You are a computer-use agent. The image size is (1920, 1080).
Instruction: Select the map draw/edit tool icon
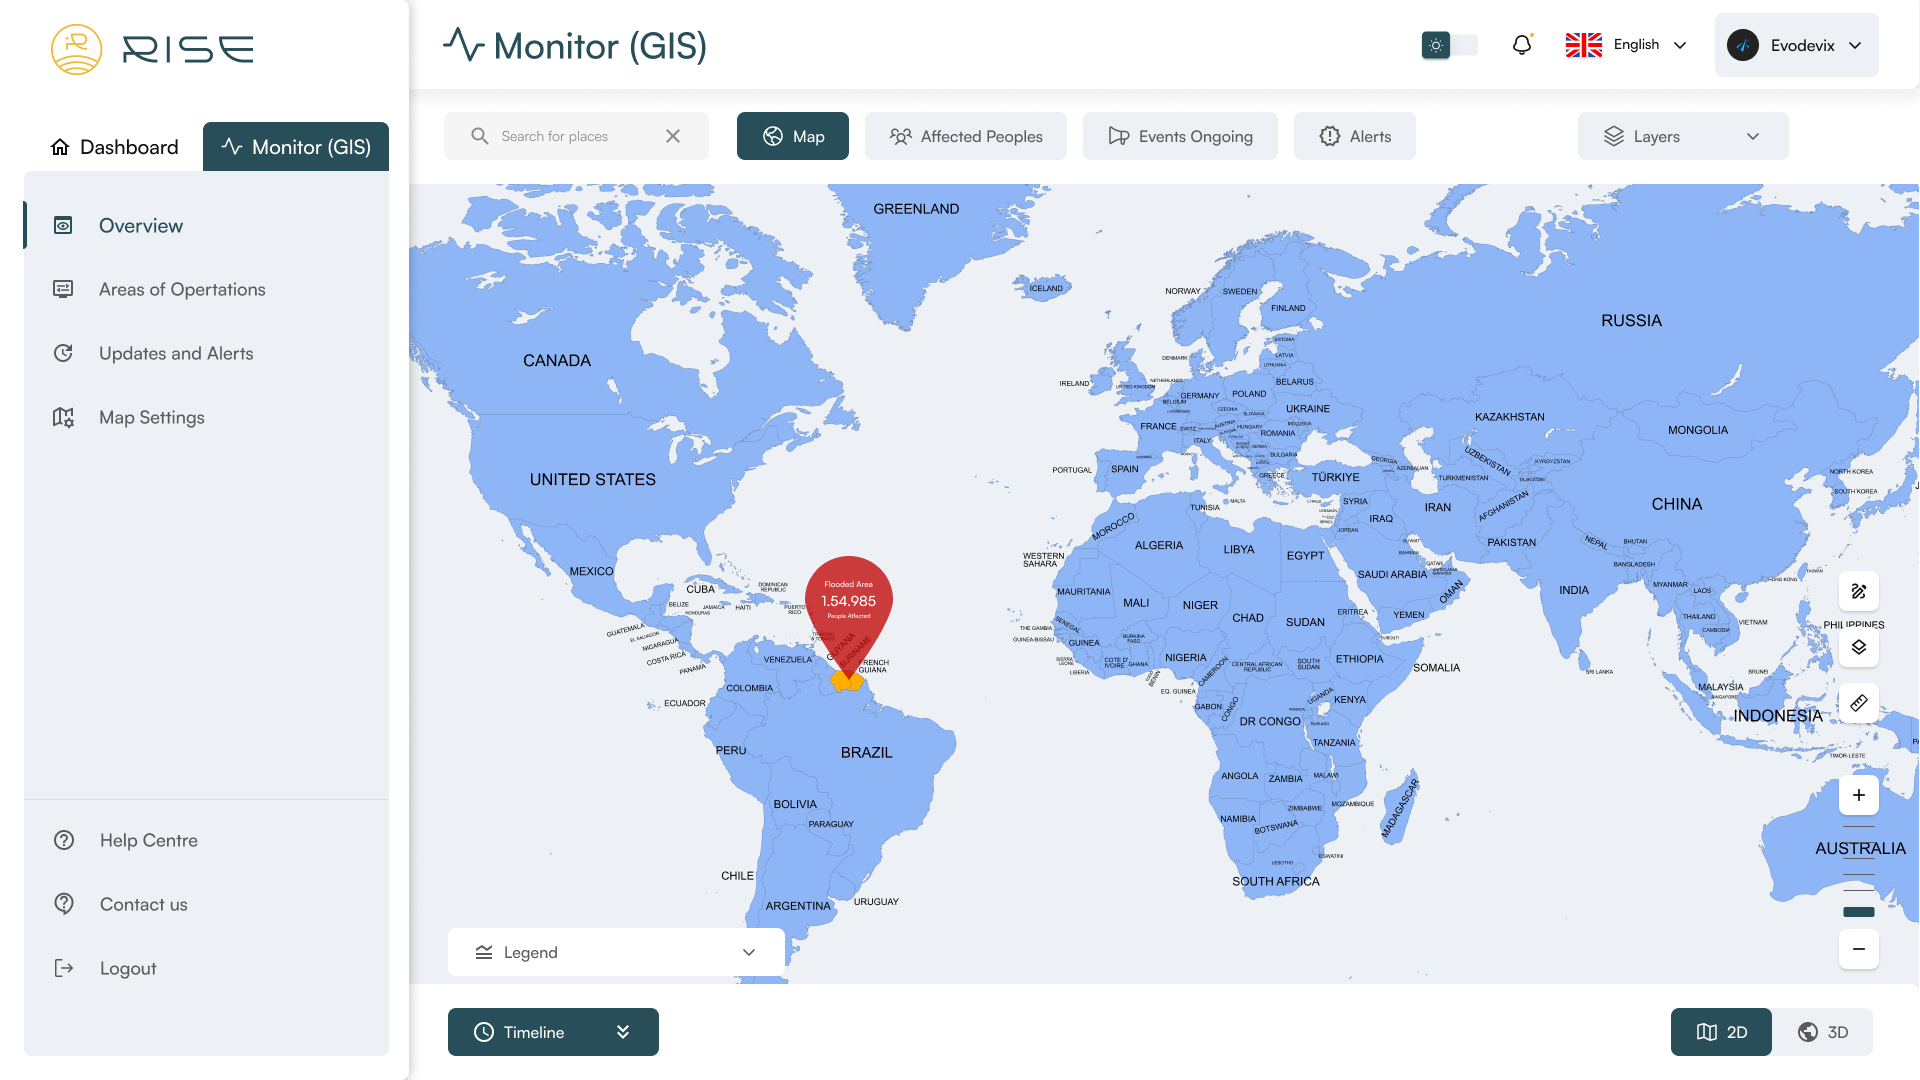click(x=1858, y=591)
